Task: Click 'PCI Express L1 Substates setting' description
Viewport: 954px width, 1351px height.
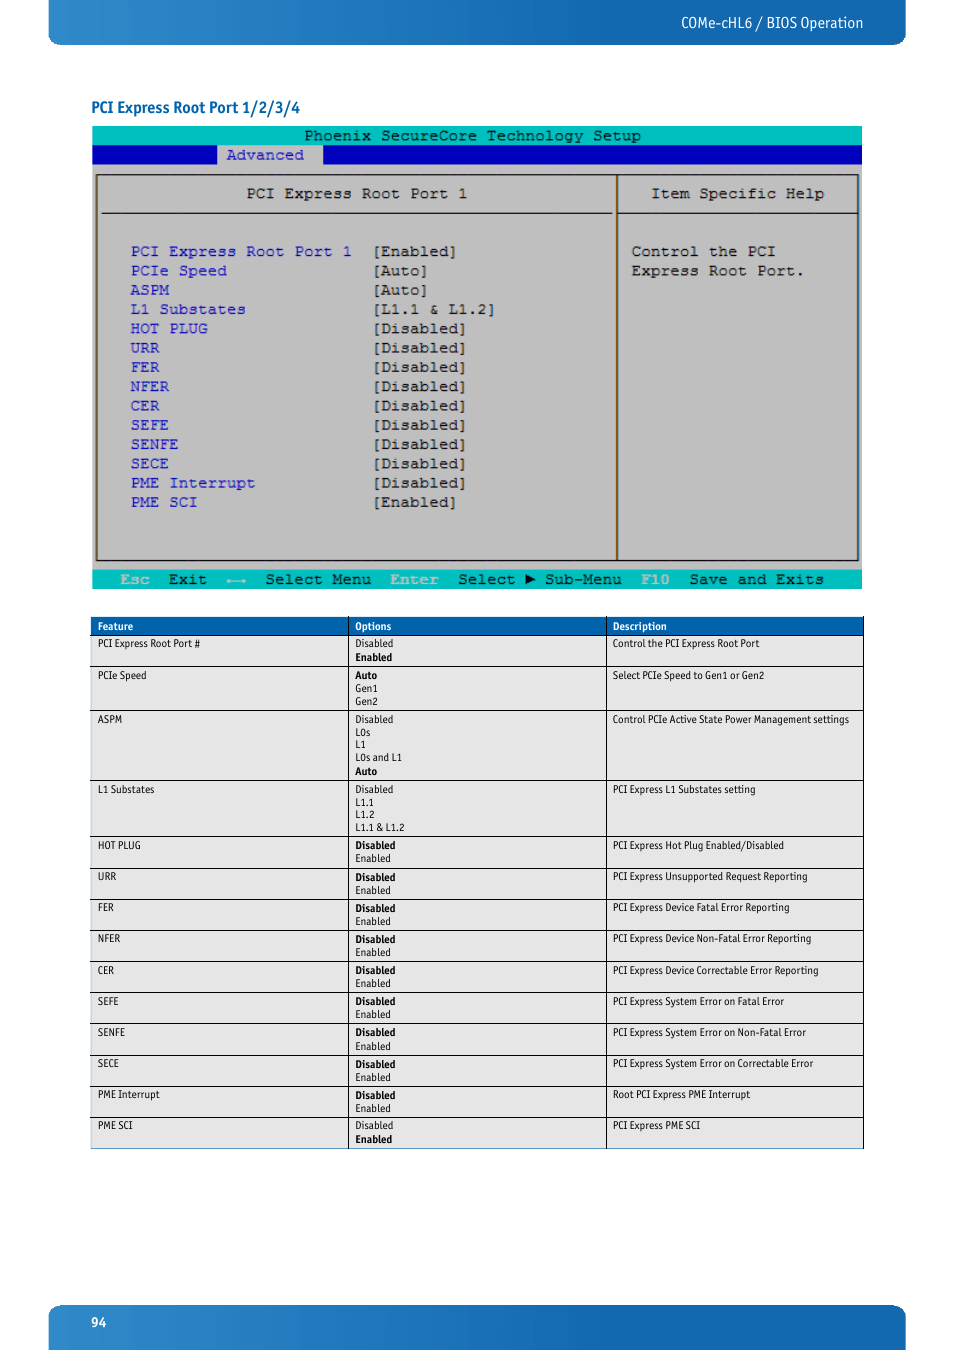Action: [x=684, y=790]
